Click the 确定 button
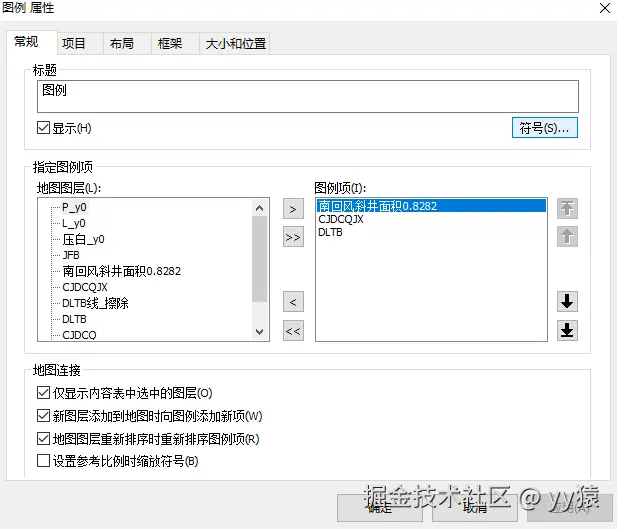 coord(380,508)
